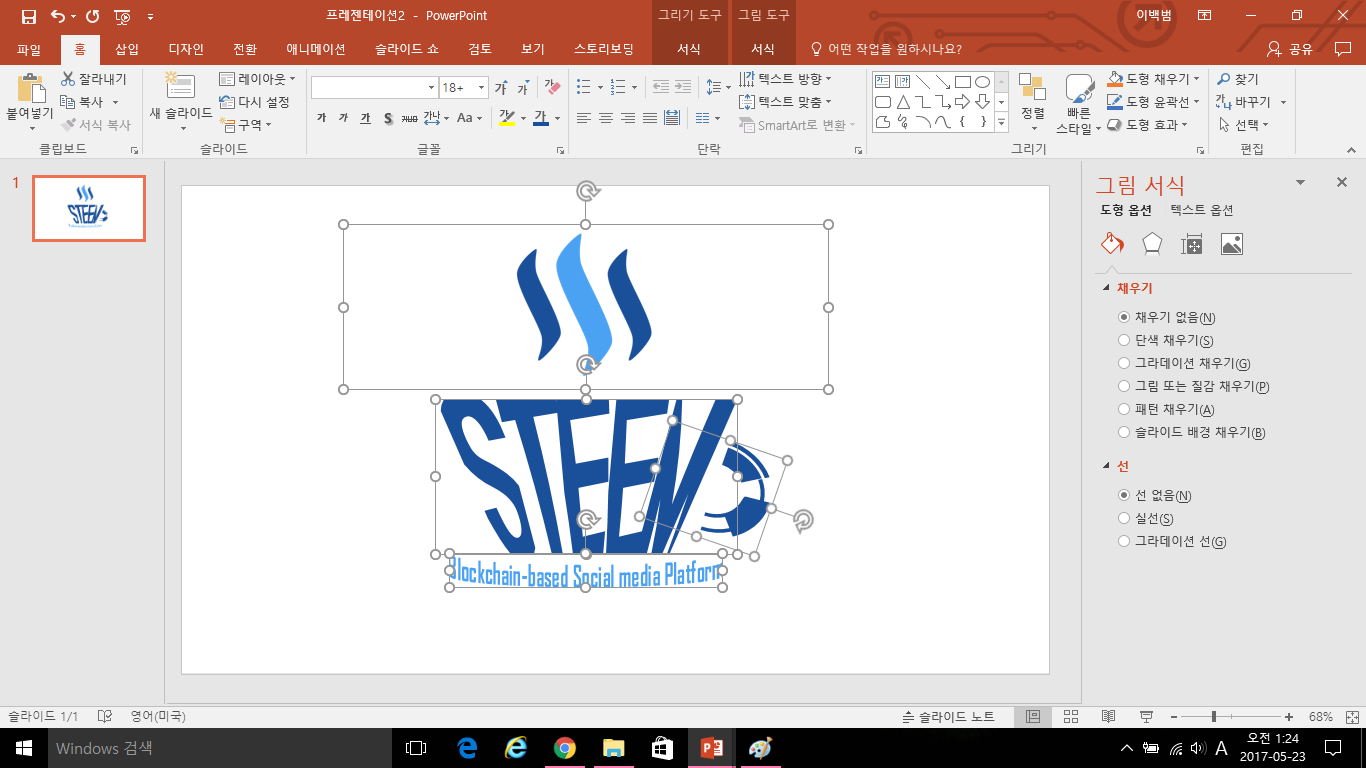Screen dimensions: 1366x768
Task: Select the rectangle shape in shapes gallery
Action: pos(962,82)
